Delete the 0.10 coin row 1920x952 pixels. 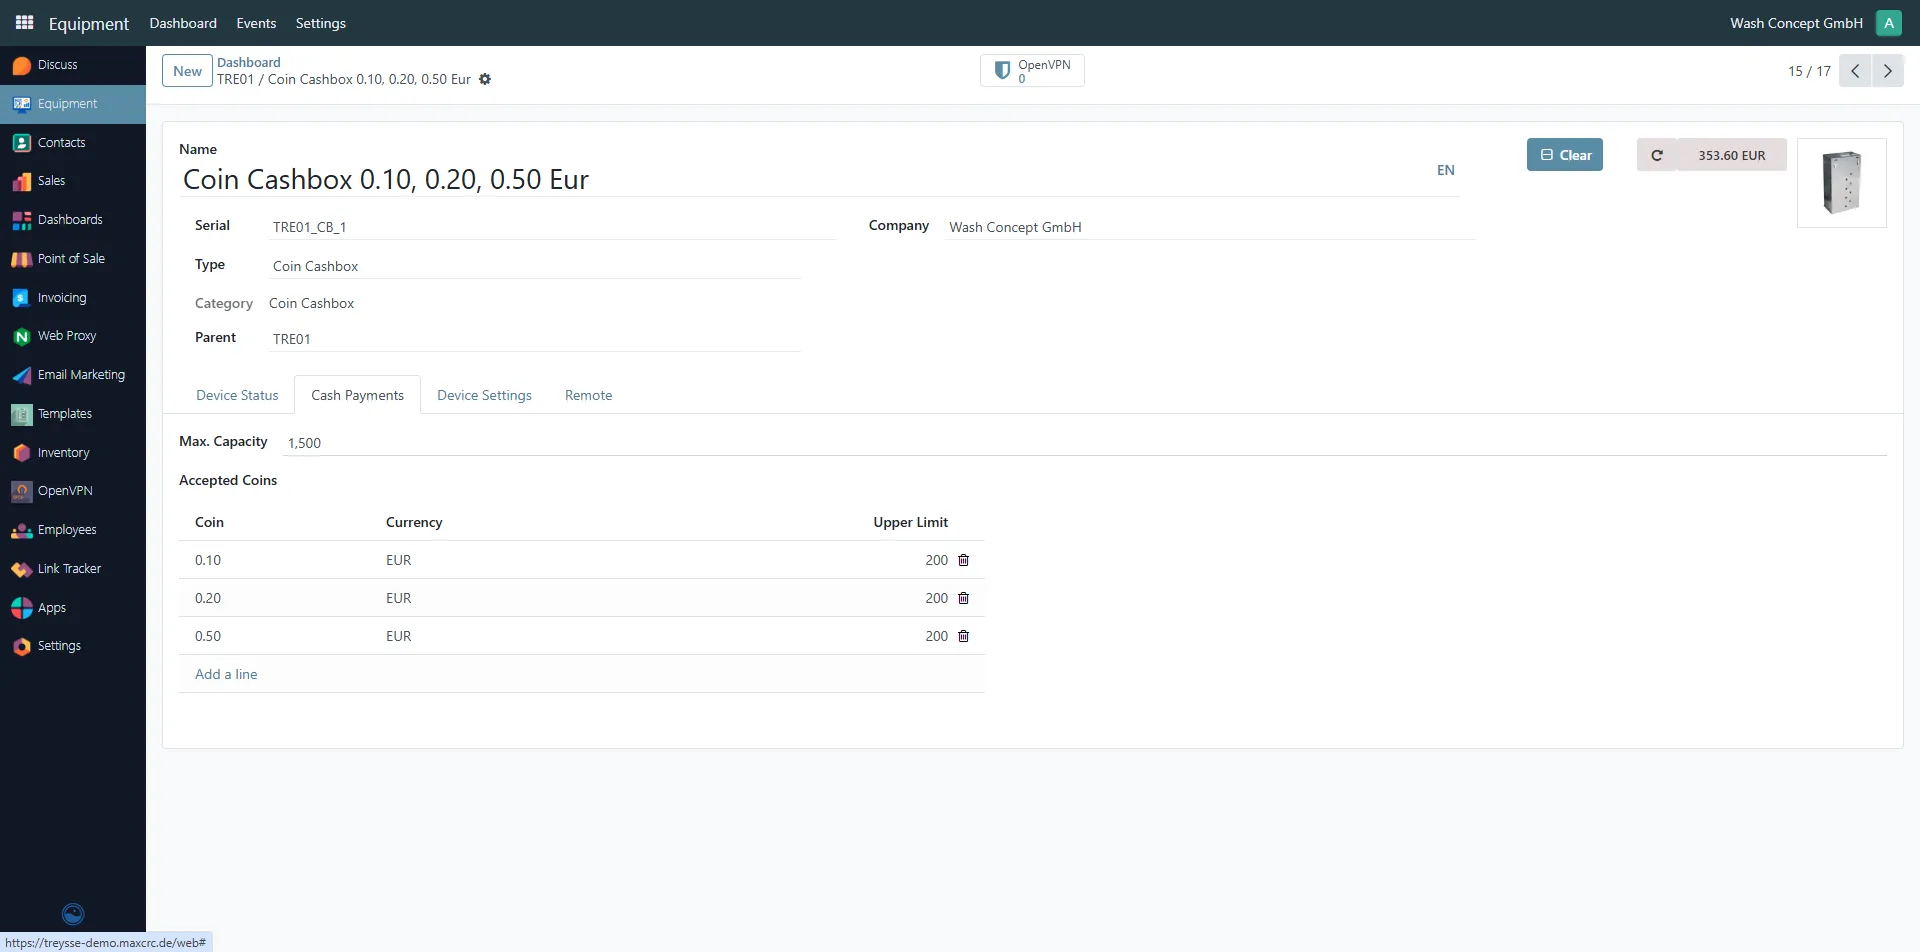click(964, 560)
